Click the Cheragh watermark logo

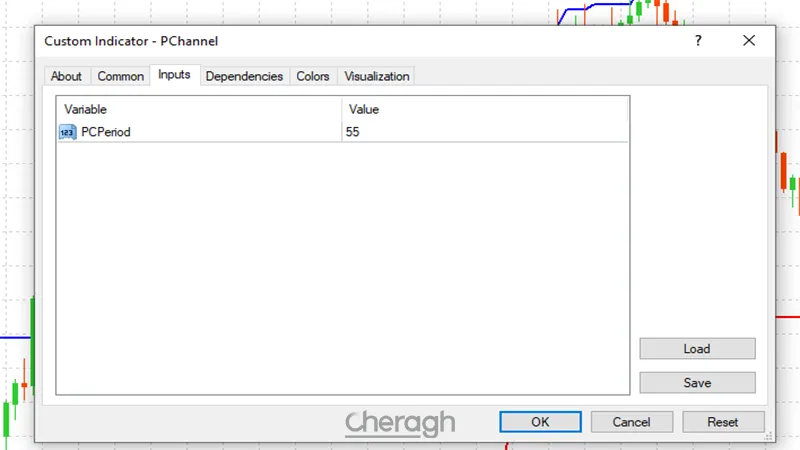400,423
